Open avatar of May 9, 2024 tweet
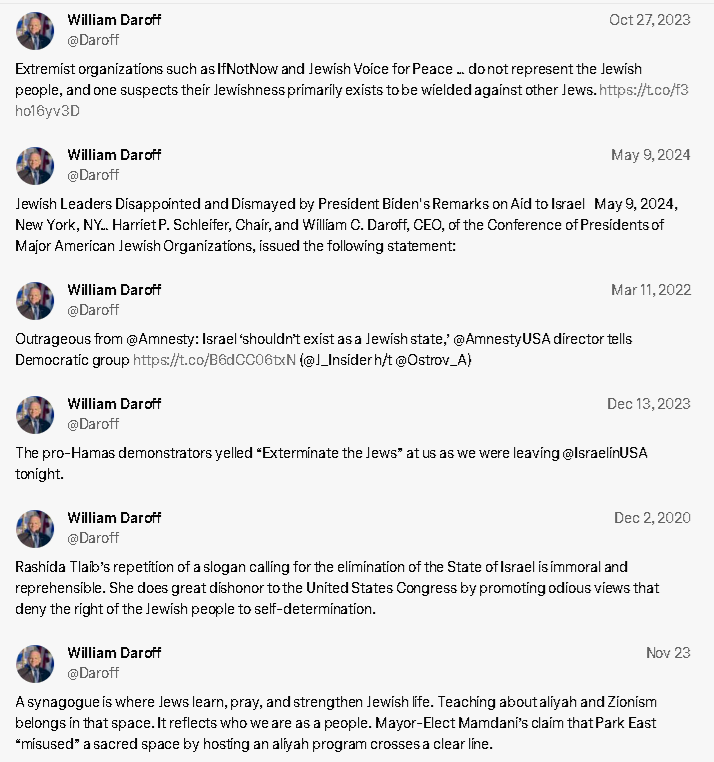This screenshot has width=714, height=762. [35, 166]
